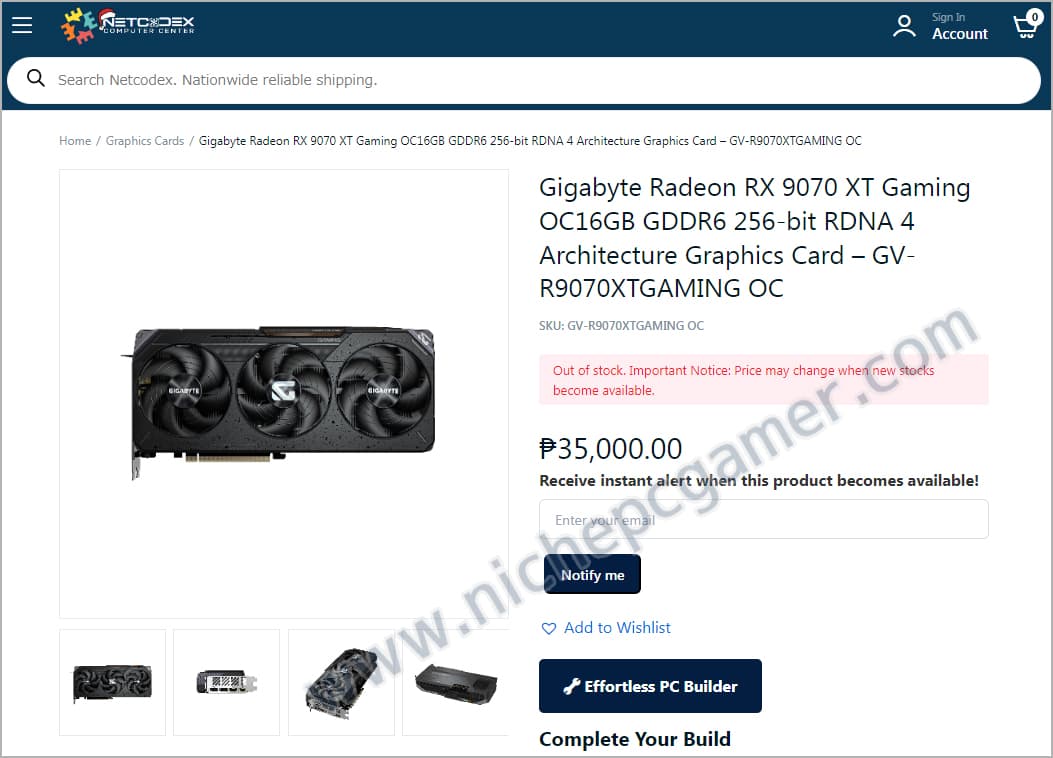This screenshot has width=1053, height=758.
Task: Add to Wishlist link
Action: click(616, 628)
